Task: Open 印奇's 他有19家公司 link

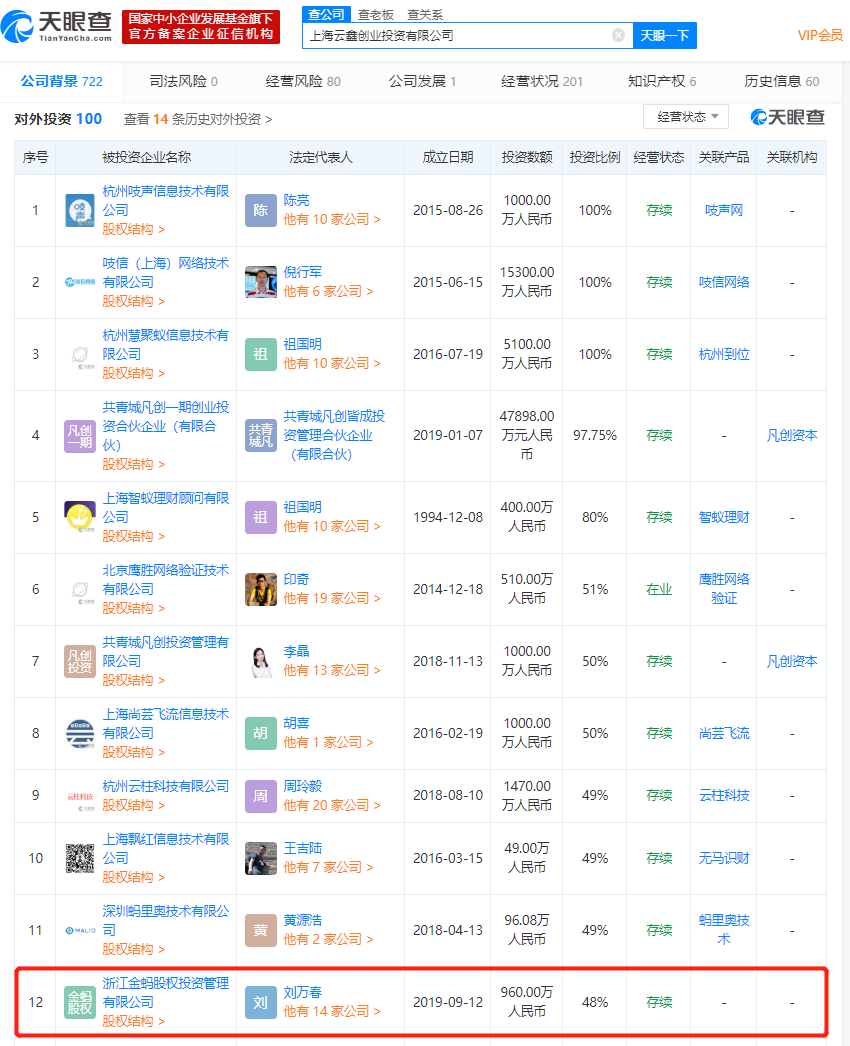Action: (x=332, y=598)
